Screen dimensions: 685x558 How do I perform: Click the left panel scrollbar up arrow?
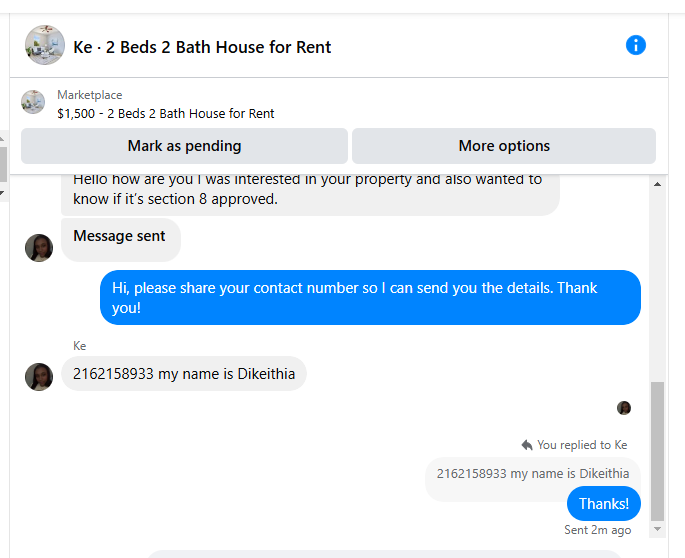pos(2,138)
